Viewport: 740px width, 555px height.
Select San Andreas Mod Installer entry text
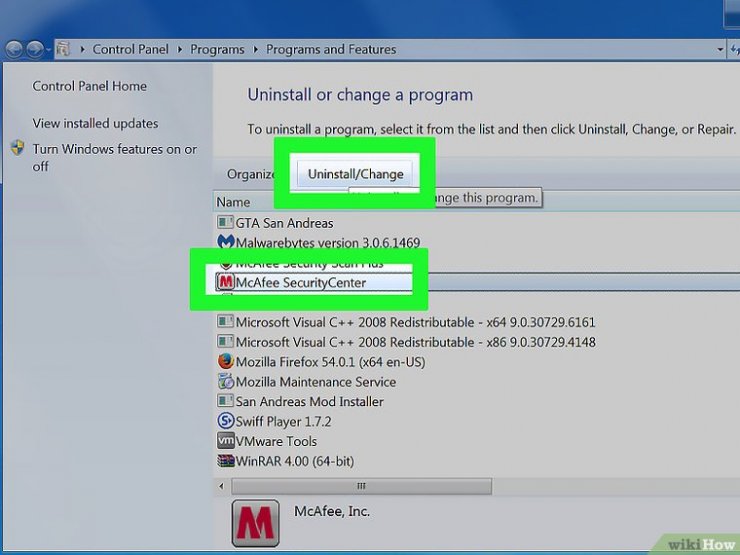pos(310,402)
